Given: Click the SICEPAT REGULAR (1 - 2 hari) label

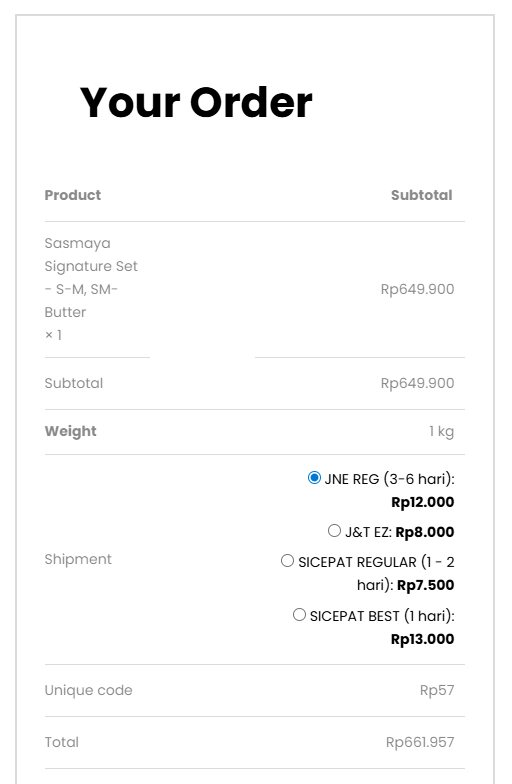Looking at the screenshot, I should coord(376,574).
